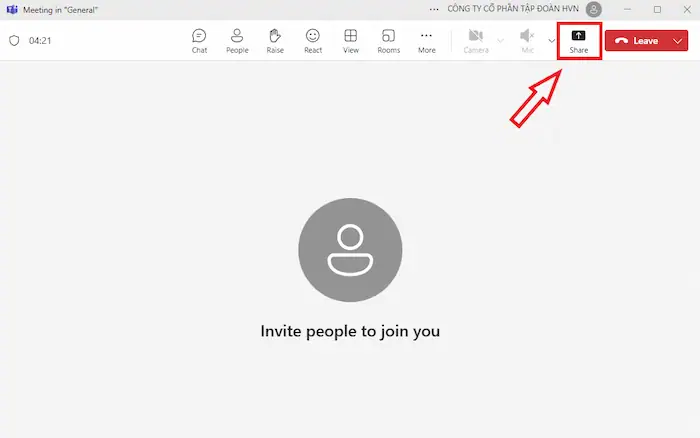Raise your hand in the meeting
Viewport: 700px width, 438px height.
point(275,40)
